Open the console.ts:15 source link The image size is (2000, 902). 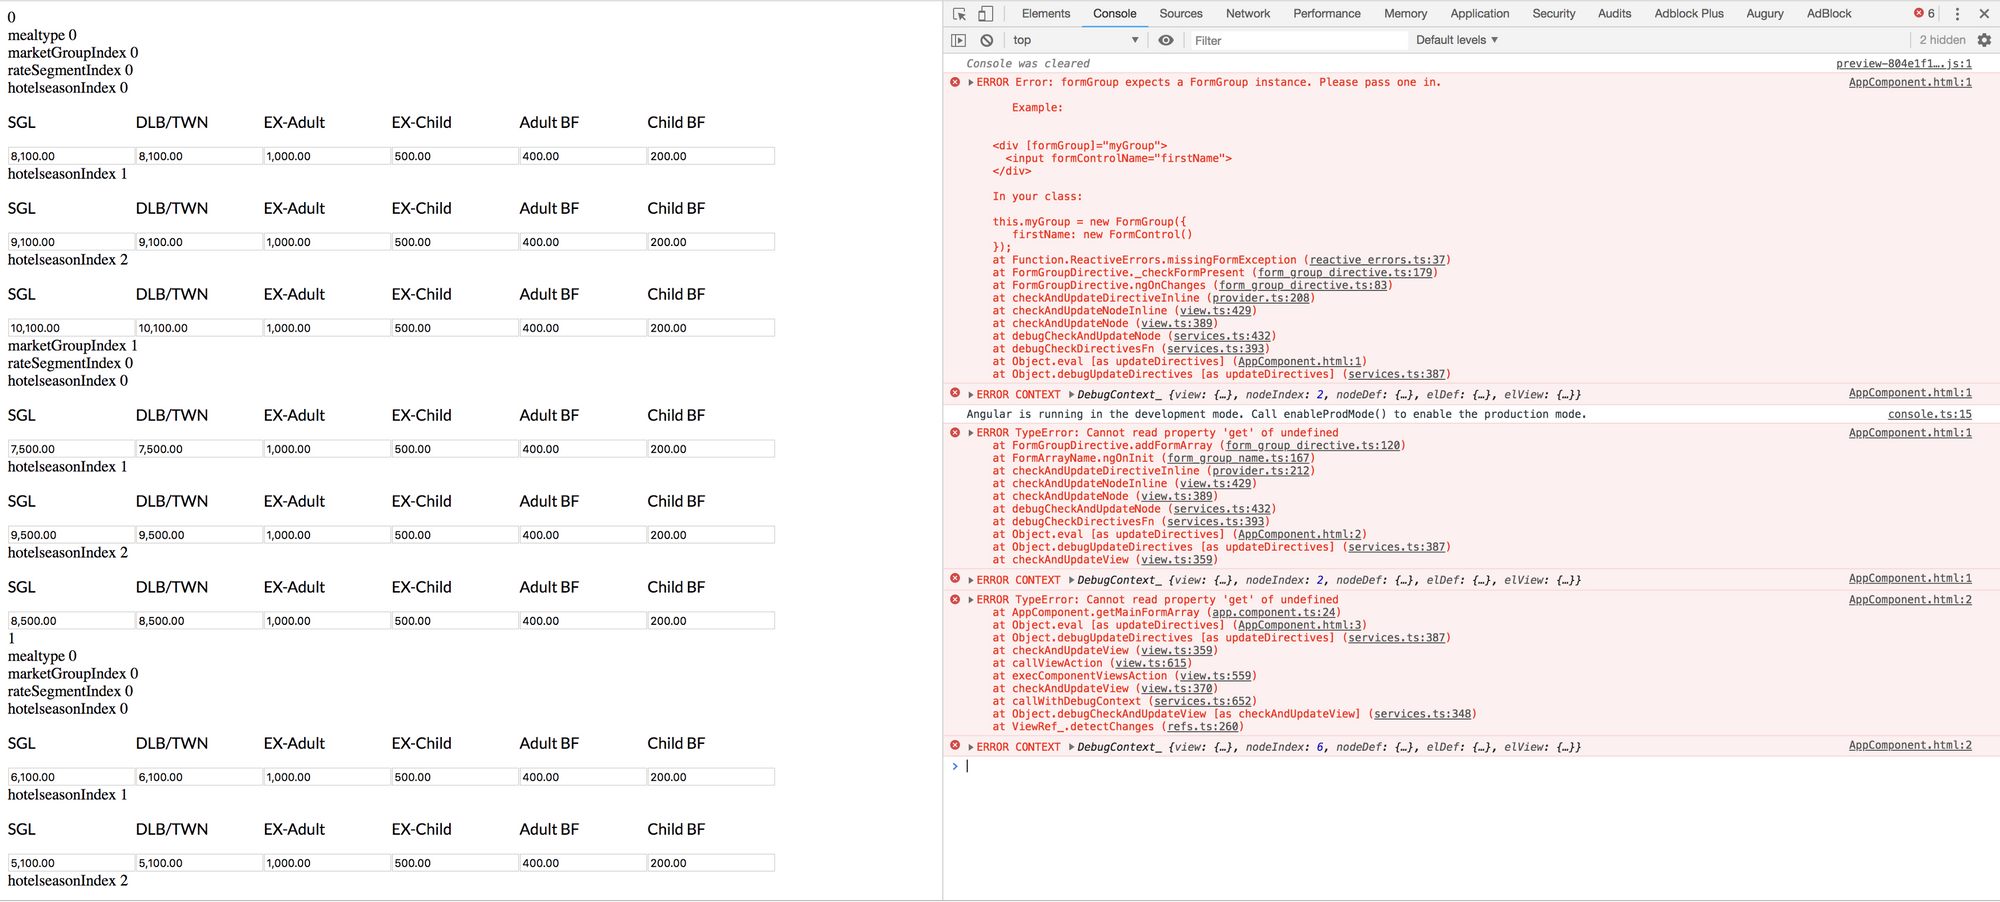click(x=1929, y=414)
